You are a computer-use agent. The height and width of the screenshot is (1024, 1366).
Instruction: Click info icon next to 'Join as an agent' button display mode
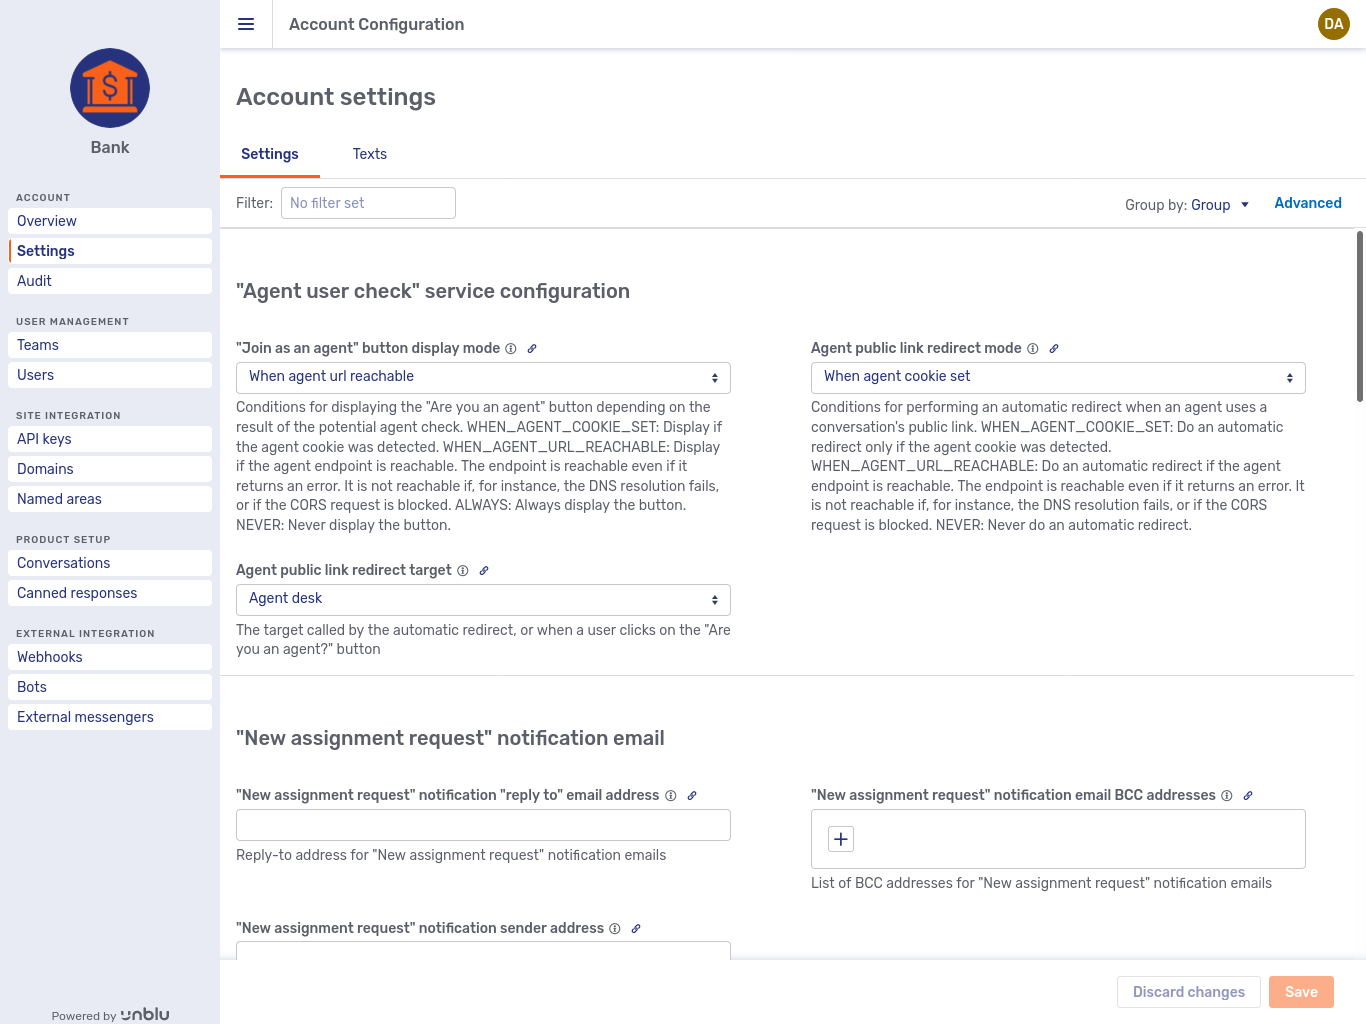click(511, 349)
